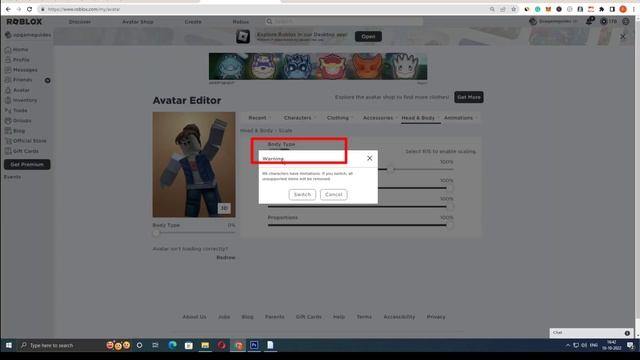Open the About Us footer link
This screenshot has height=360, width=640.
coord(194,317)
